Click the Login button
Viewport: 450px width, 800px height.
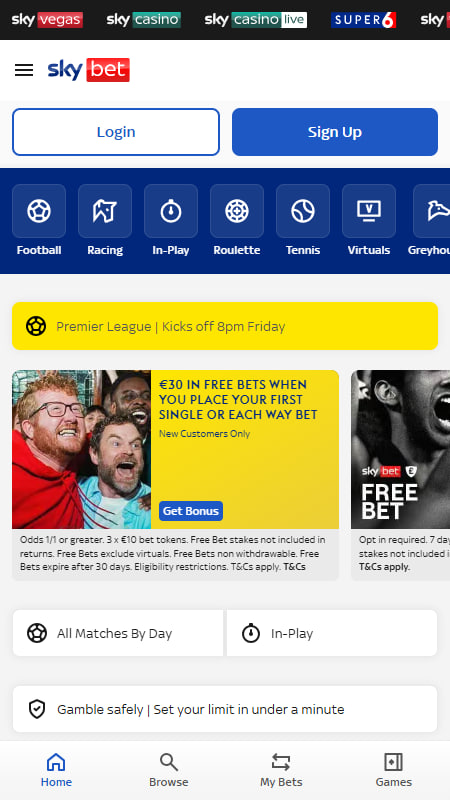[x=116, y=132]
